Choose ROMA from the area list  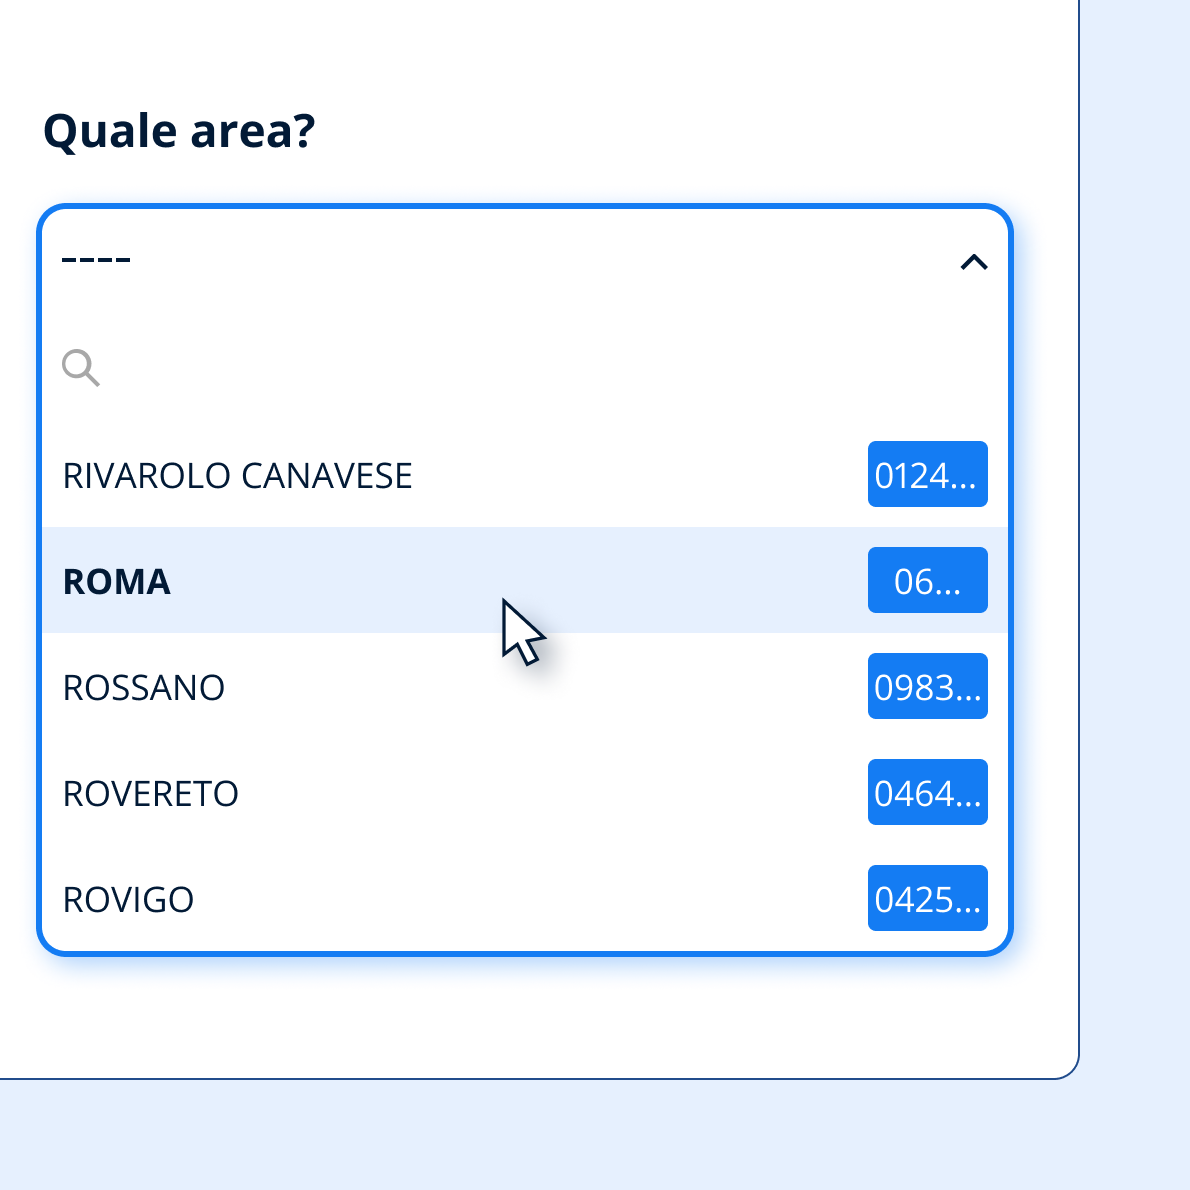click(117, 581)
